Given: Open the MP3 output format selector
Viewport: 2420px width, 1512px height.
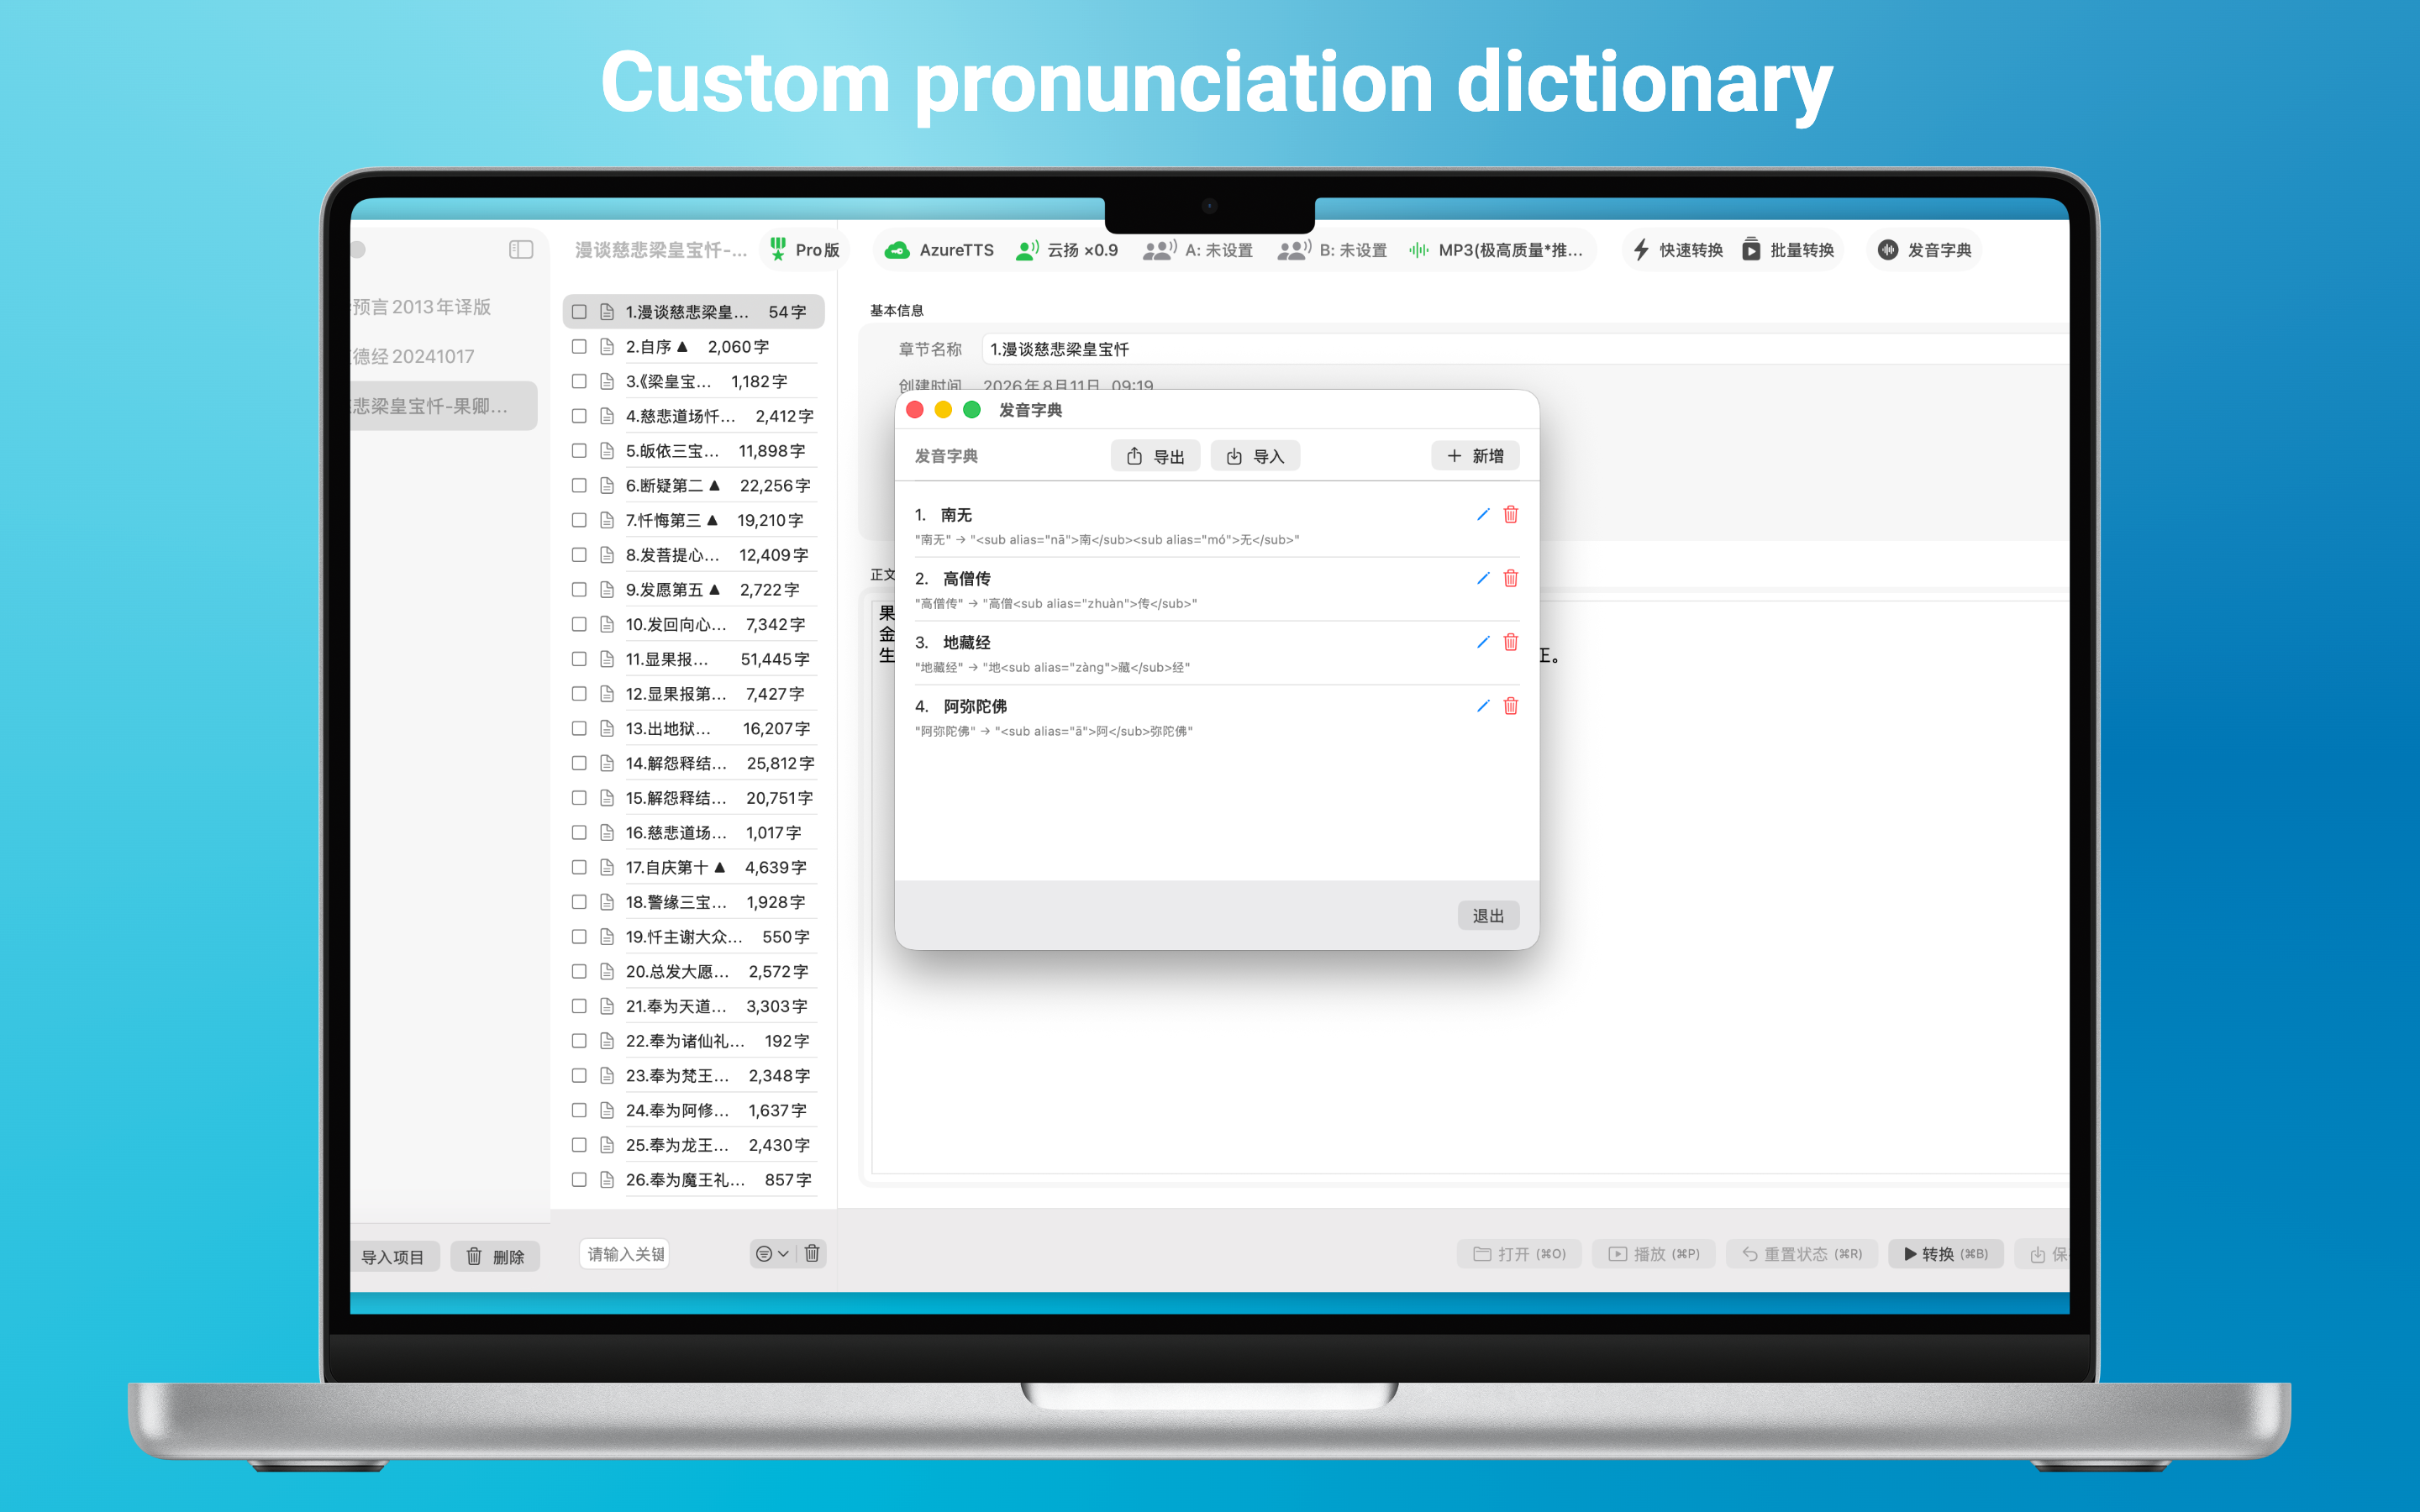Looking at the screenshot, I should [x=1496, y=250].
